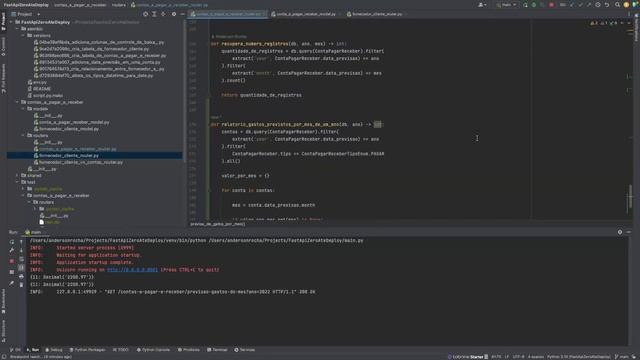The height and width of the screenshot is (360, 640).
Task: Click the green Debug bug icon in toolbar
Action: (x=534, y=5)
